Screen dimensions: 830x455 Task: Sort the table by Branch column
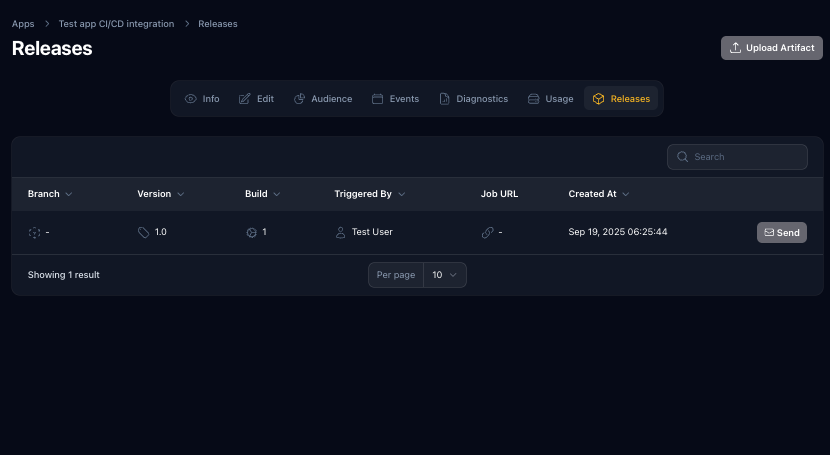pos(50,194)
